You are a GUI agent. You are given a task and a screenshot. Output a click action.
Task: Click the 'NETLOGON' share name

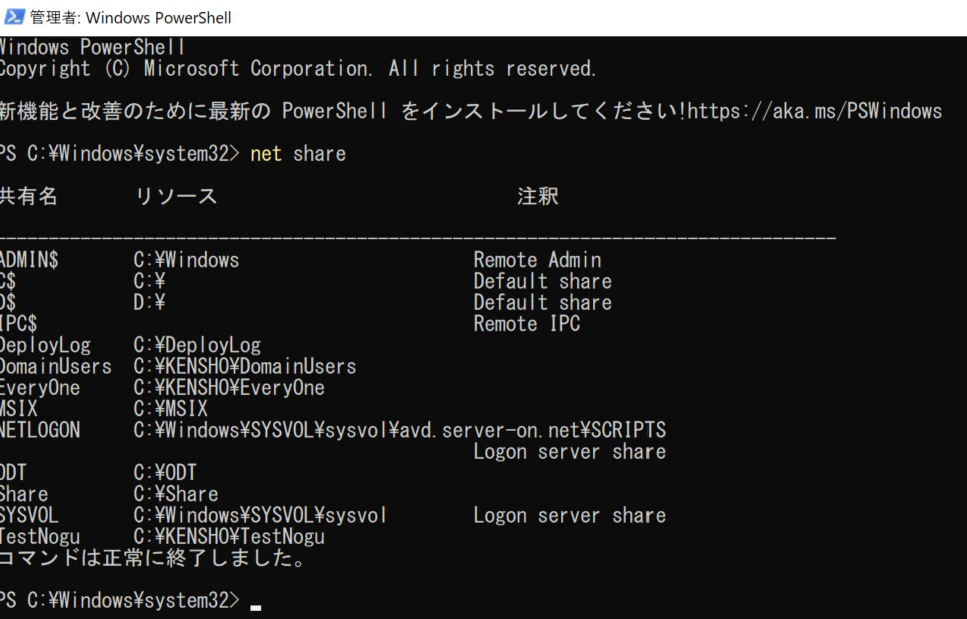40,430
